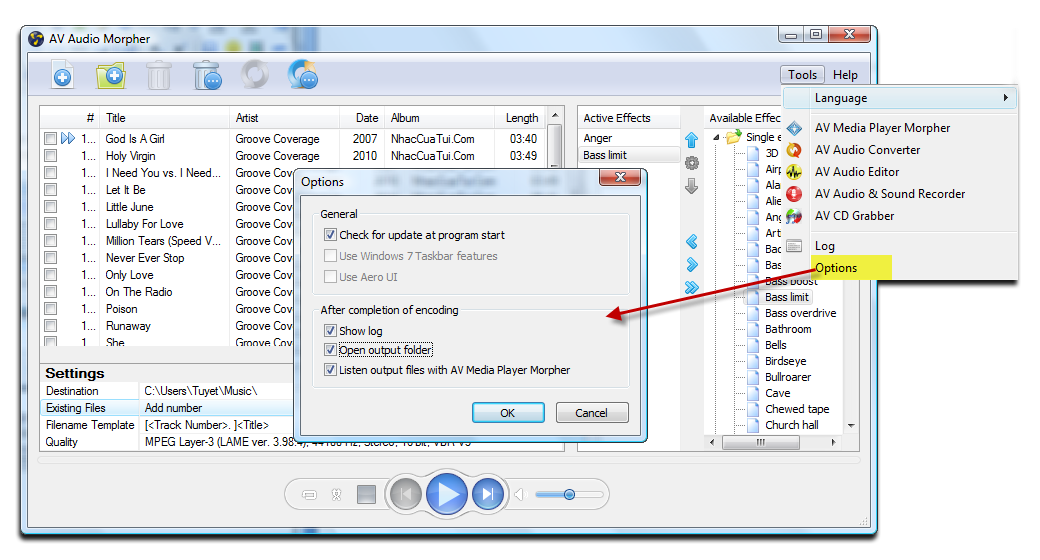This screenshot has width=1040, height=560.
Task: Click the repeat playback icon
Action: point(309,495)
